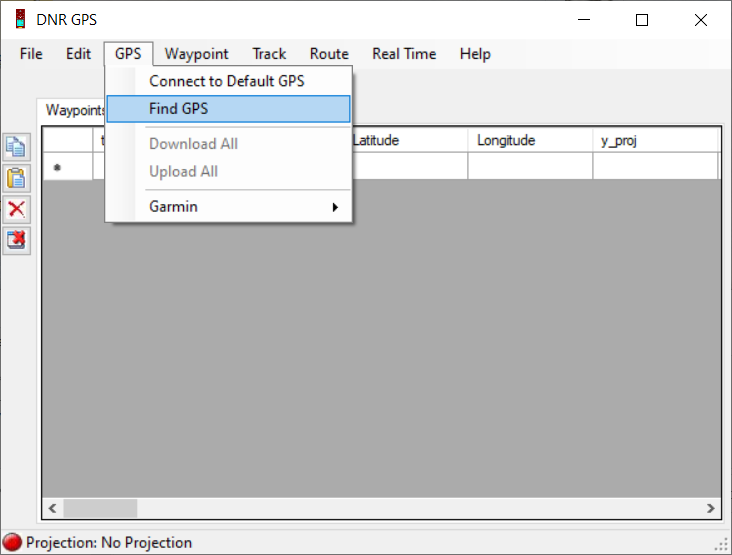This screenshot has height=555, width=732.
Task: Choose Connect to Default GPS
Action: click(x=228, y=81)
